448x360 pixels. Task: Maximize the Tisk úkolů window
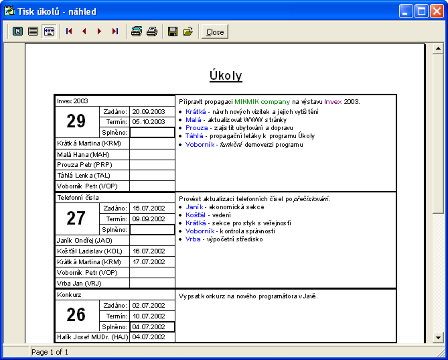pyautogui.click(x=421, y=11)
